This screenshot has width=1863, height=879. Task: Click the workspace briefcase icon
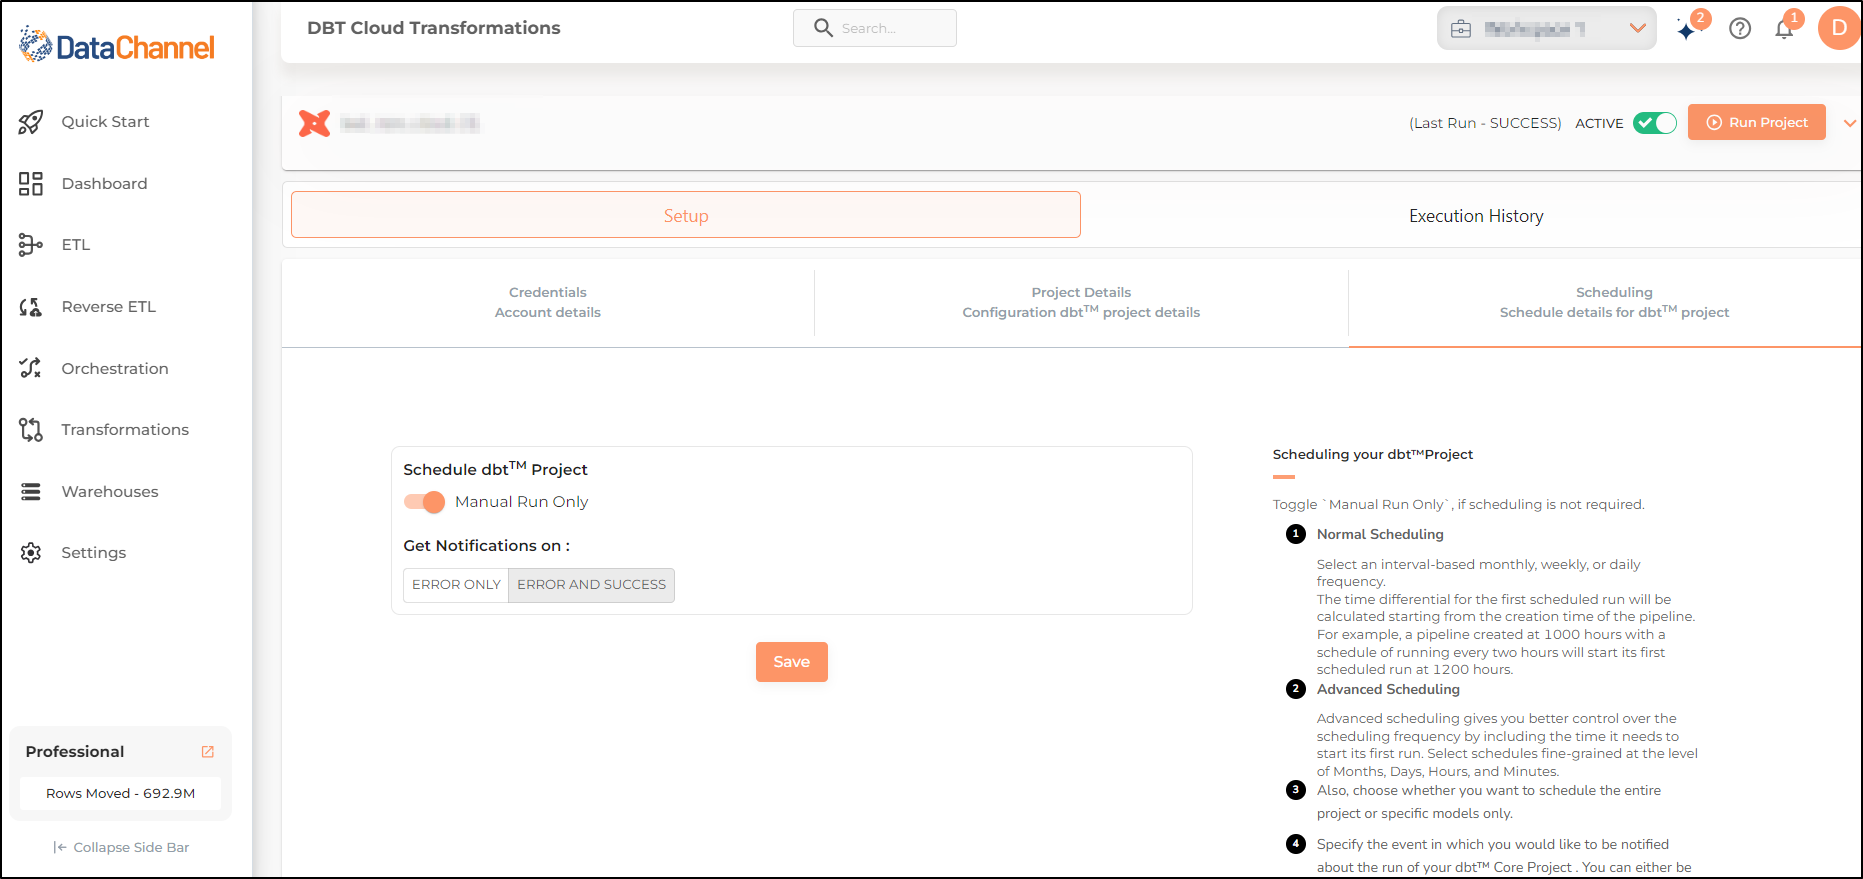pos(1461,29)
